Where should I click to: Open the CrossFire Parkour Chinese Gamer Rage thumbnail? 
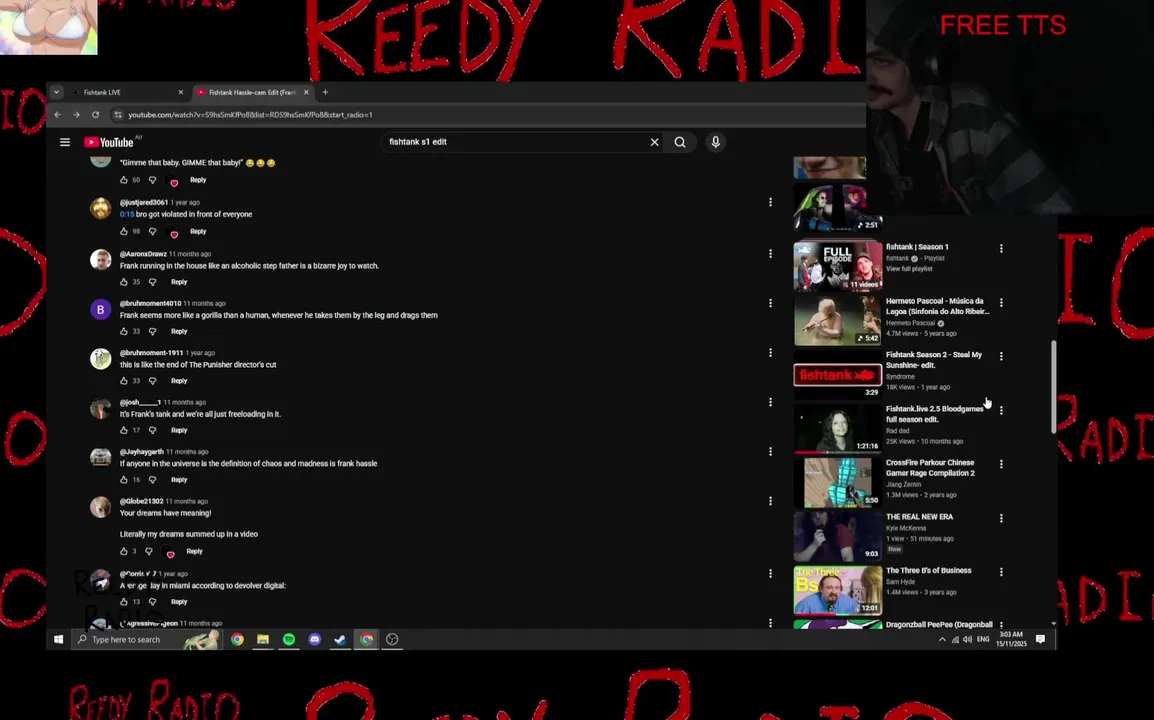838,481
